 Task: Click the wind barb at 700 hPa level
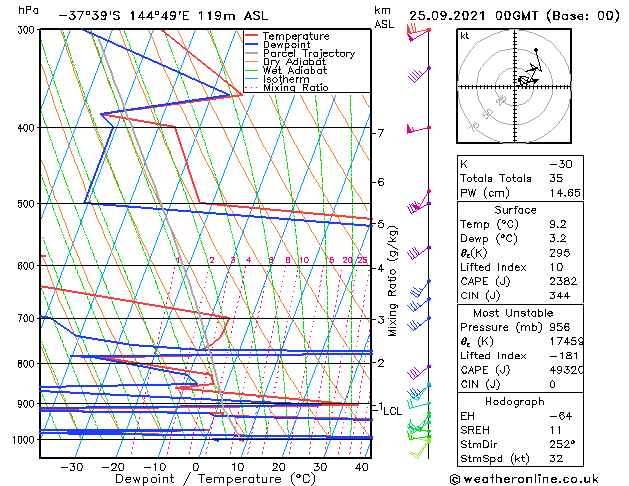[x=419, y=324]
